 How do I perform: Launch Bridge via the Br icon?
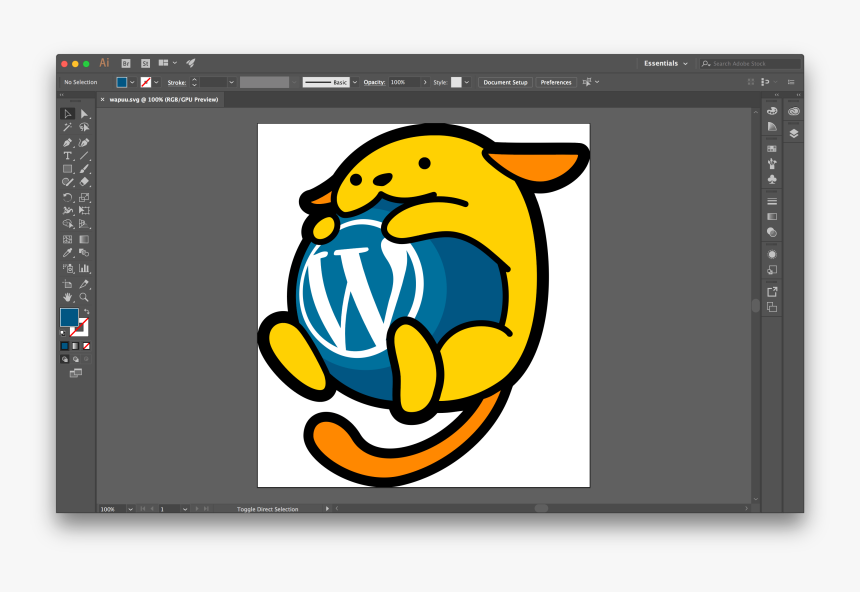click(x=126, y=64)
